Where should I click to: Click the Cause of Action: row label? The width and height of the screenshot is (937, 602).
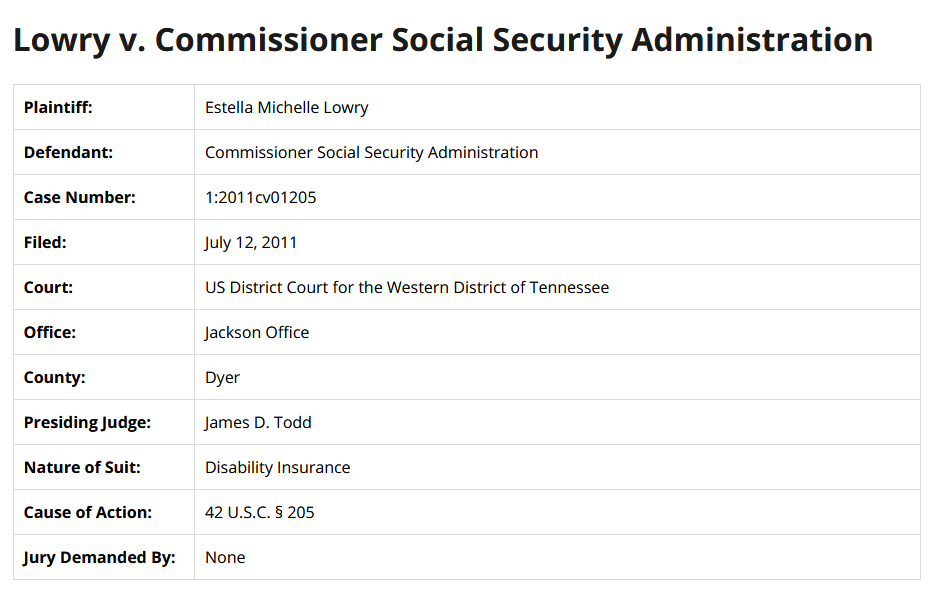88,512
